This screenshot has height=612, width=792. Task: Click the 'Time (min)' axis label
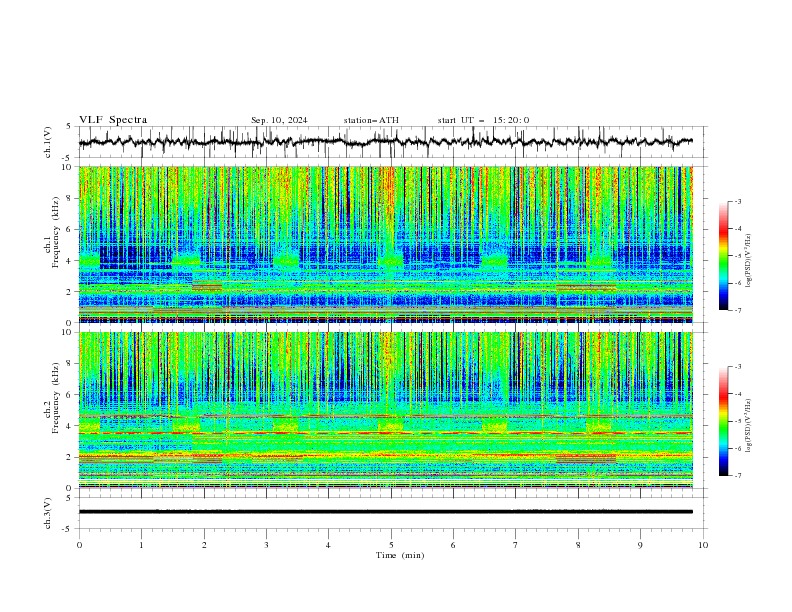400,555
